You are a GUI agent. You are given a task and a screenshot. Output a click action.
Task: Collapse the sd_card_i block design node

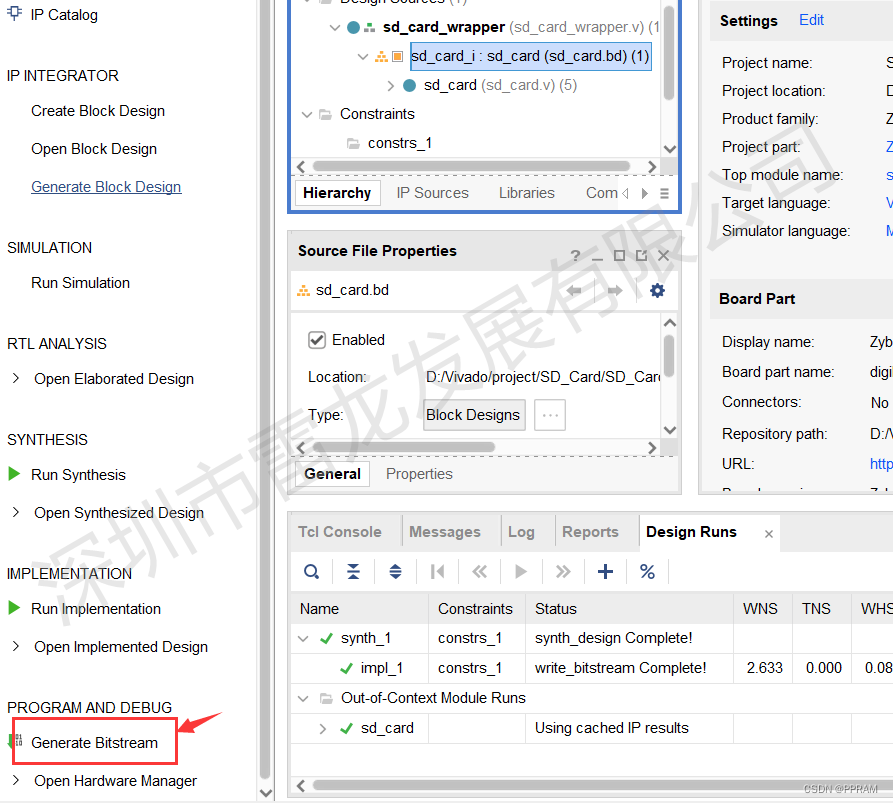[363, 56]
